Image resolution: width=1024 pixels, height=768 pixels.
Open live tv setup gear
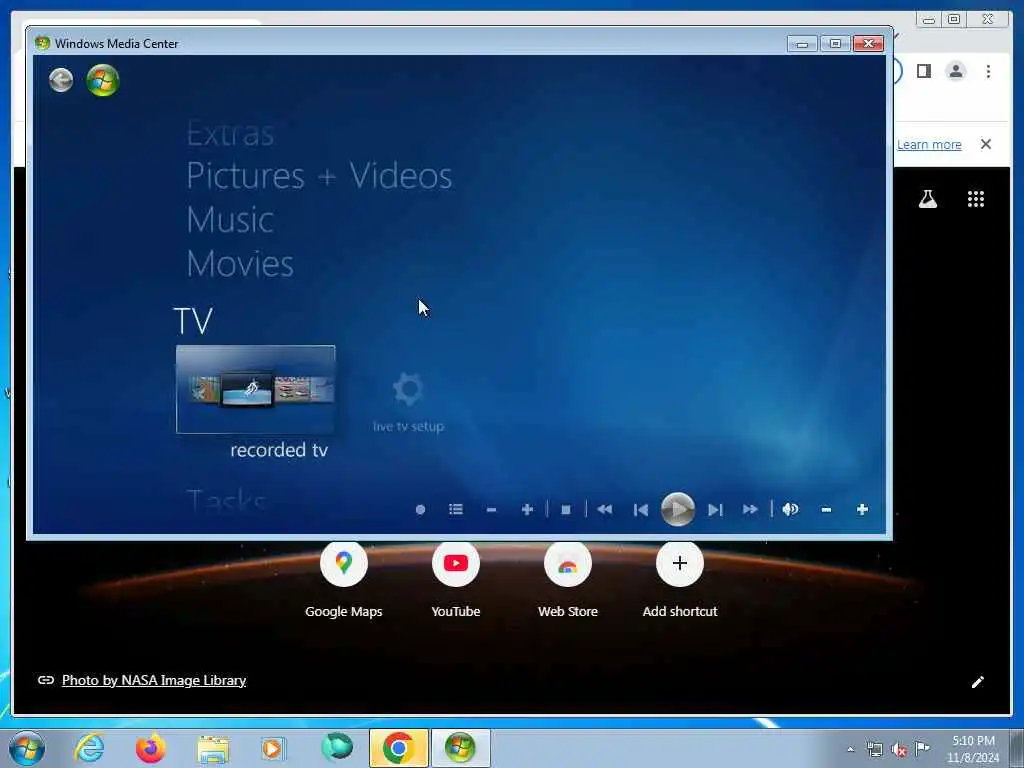click(408, 402)
